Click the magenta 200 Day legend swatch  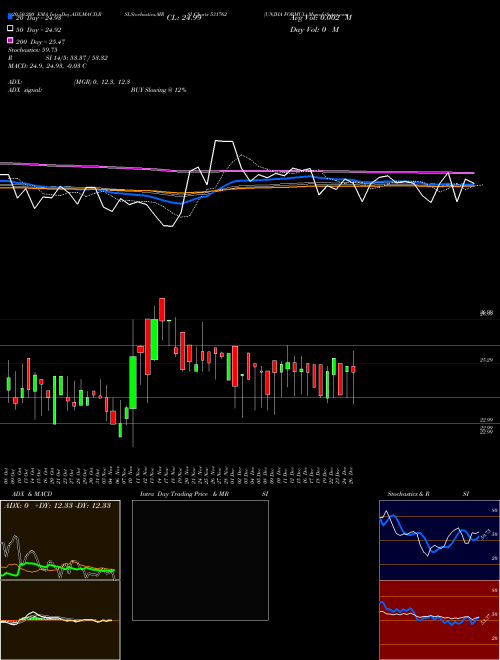10,41
